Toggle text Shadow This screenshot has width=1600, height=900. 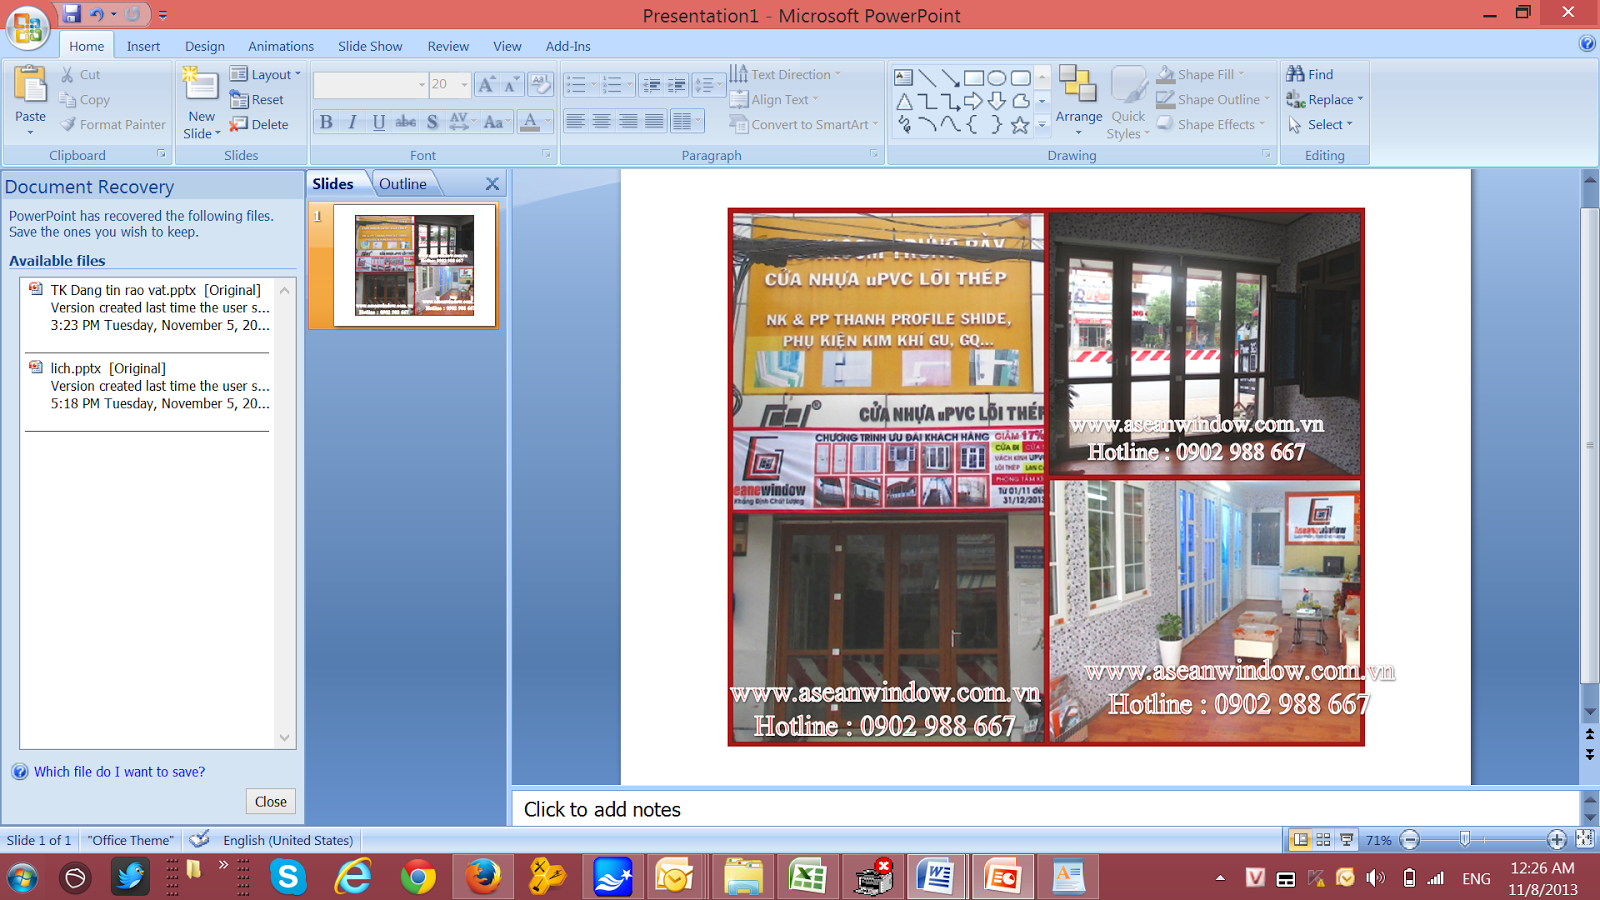432,122
